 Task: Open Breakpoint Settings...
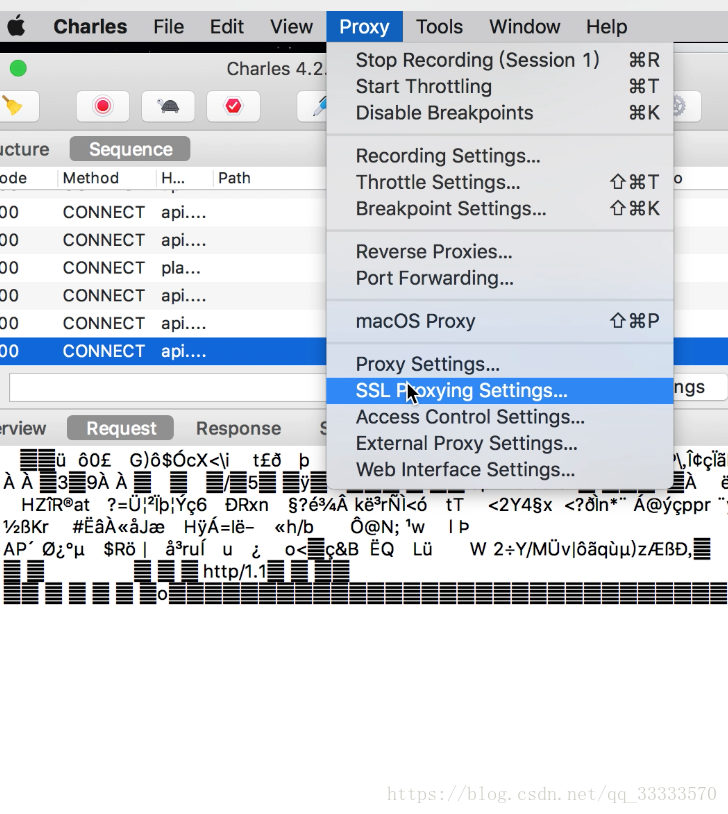tap(500, 209)
